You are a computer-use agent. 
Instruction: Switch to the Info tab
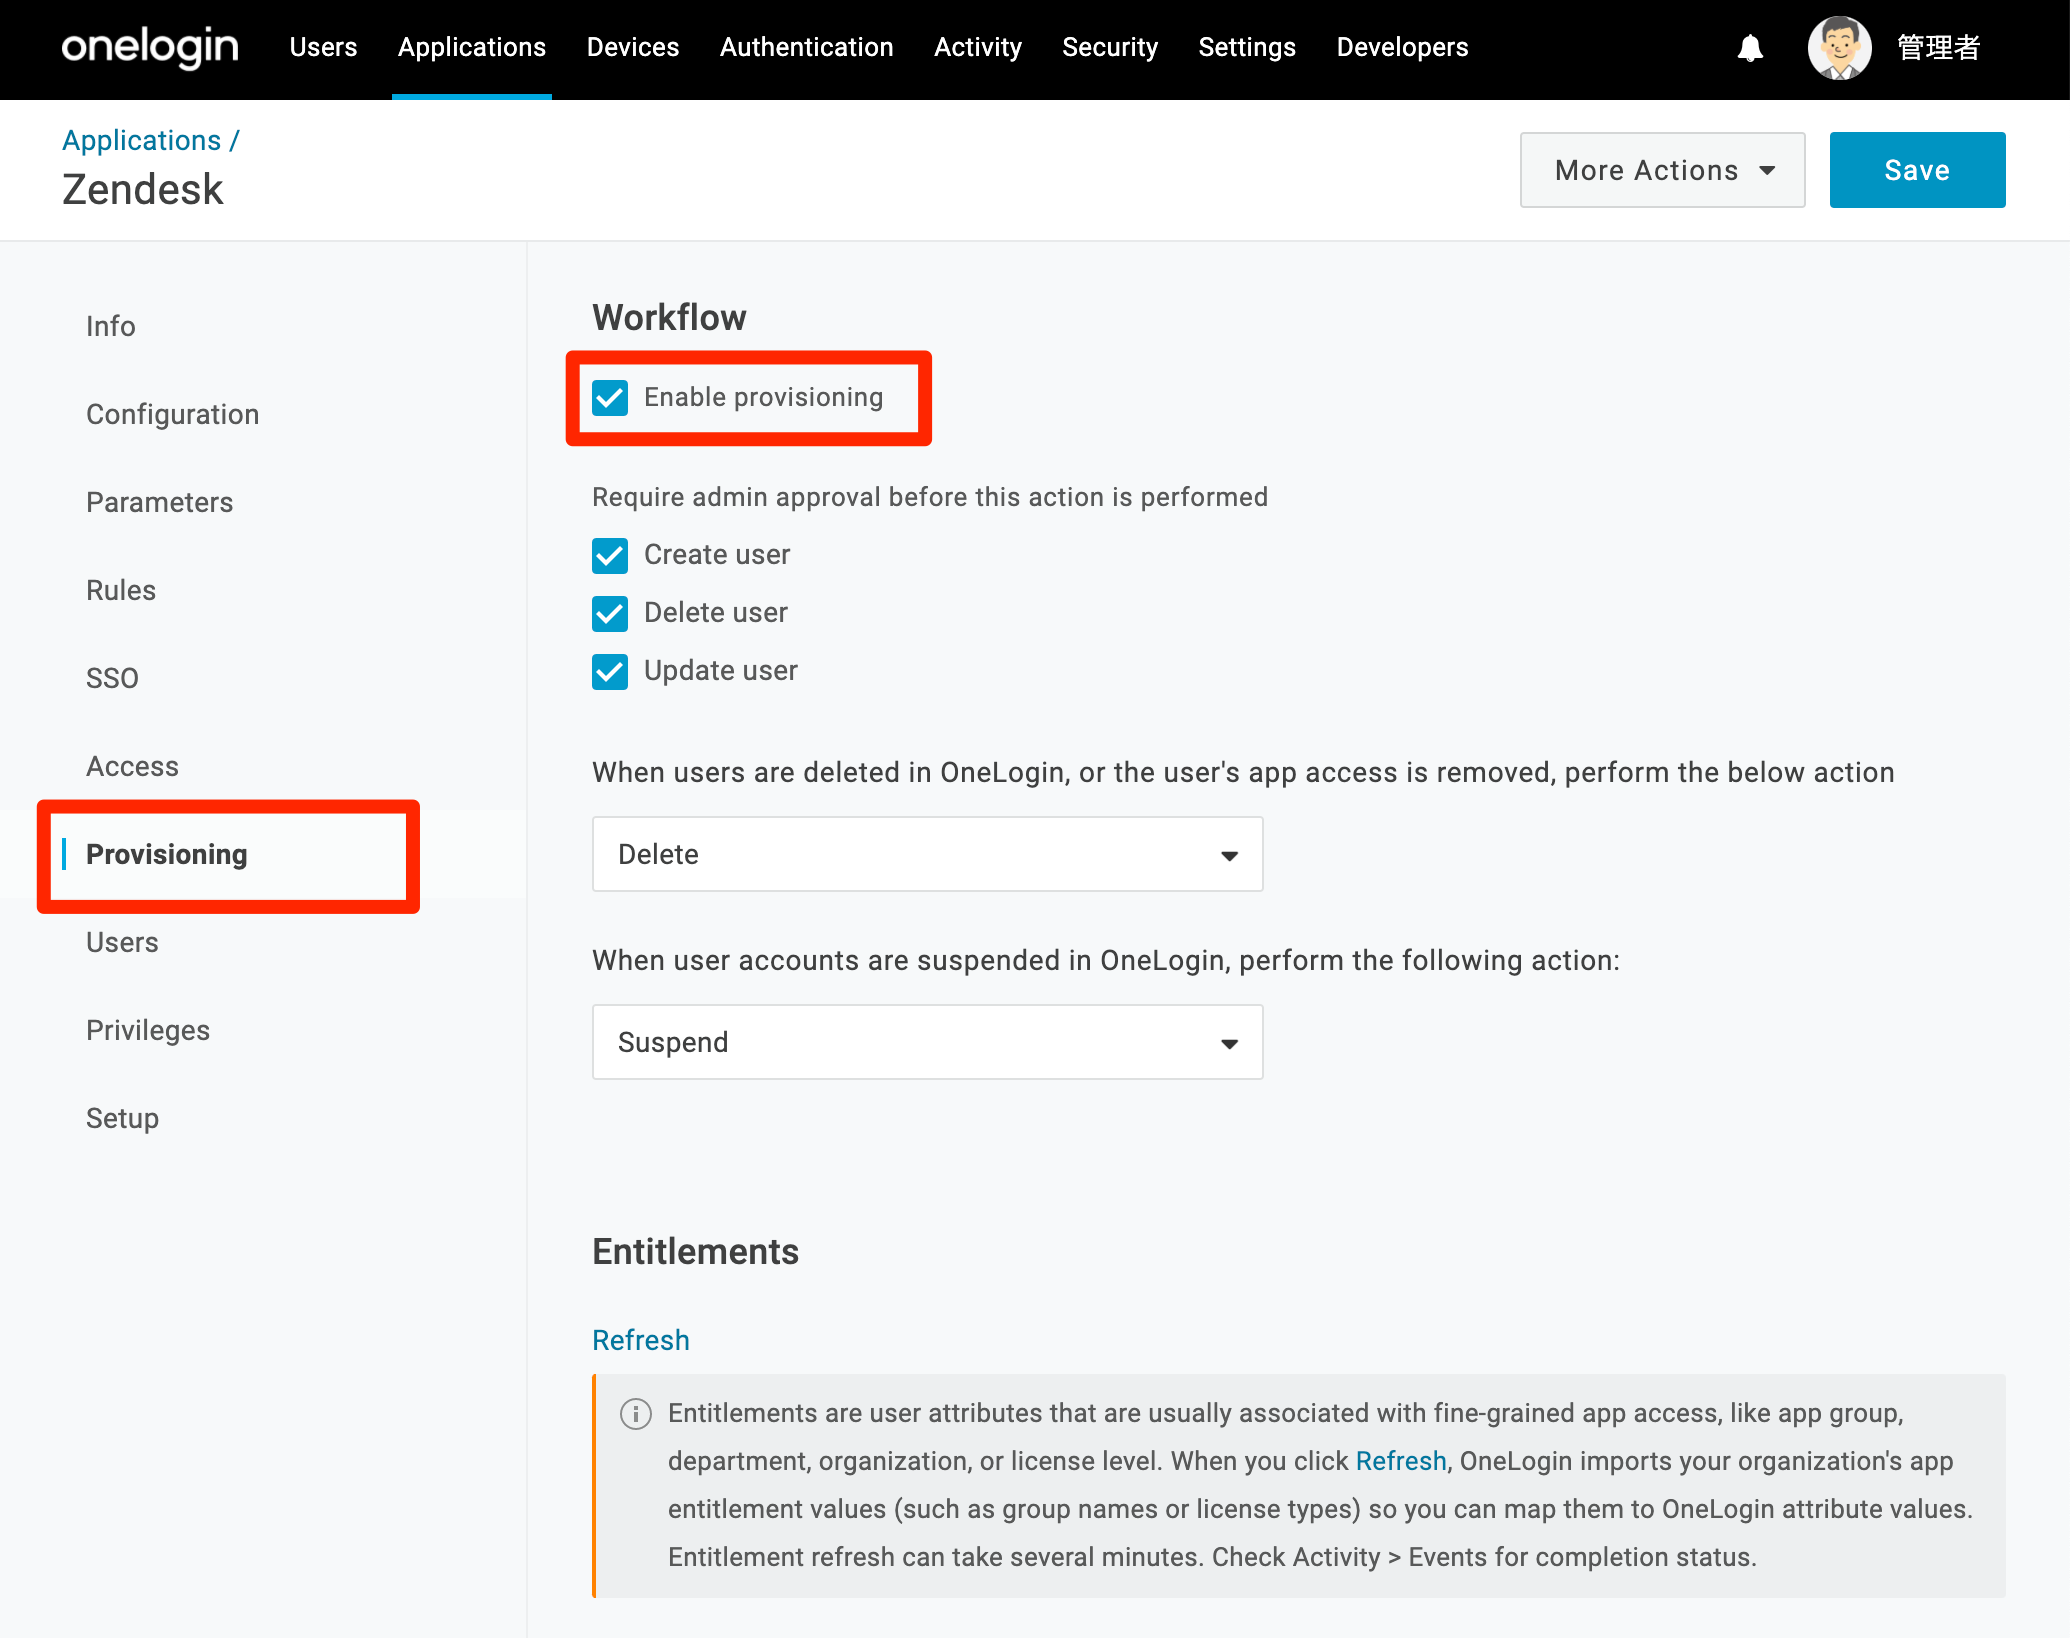pos(110,326)
